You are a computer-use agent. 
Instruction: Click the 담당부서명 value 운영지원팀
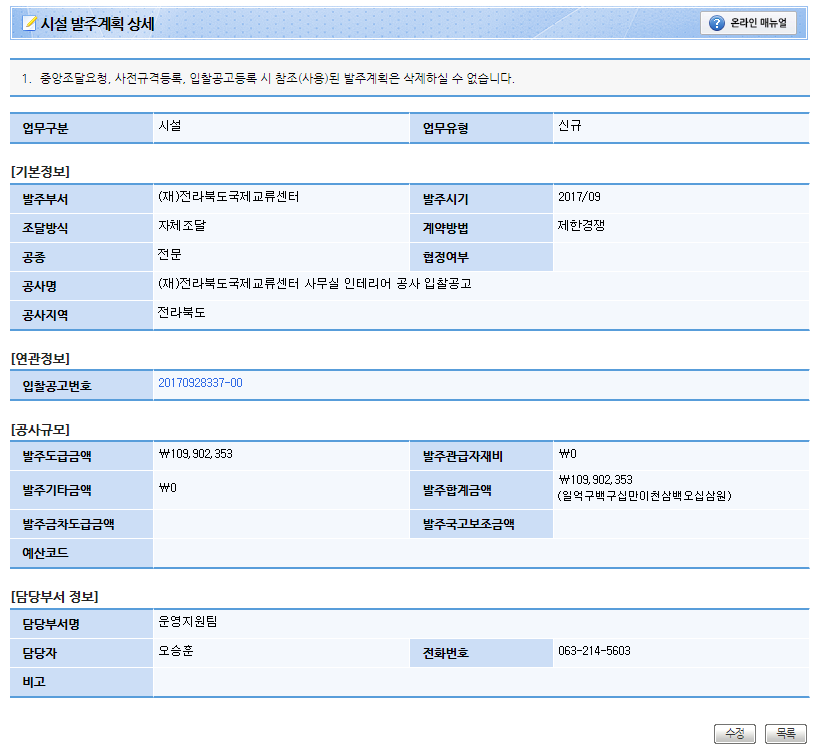point(187,621)
